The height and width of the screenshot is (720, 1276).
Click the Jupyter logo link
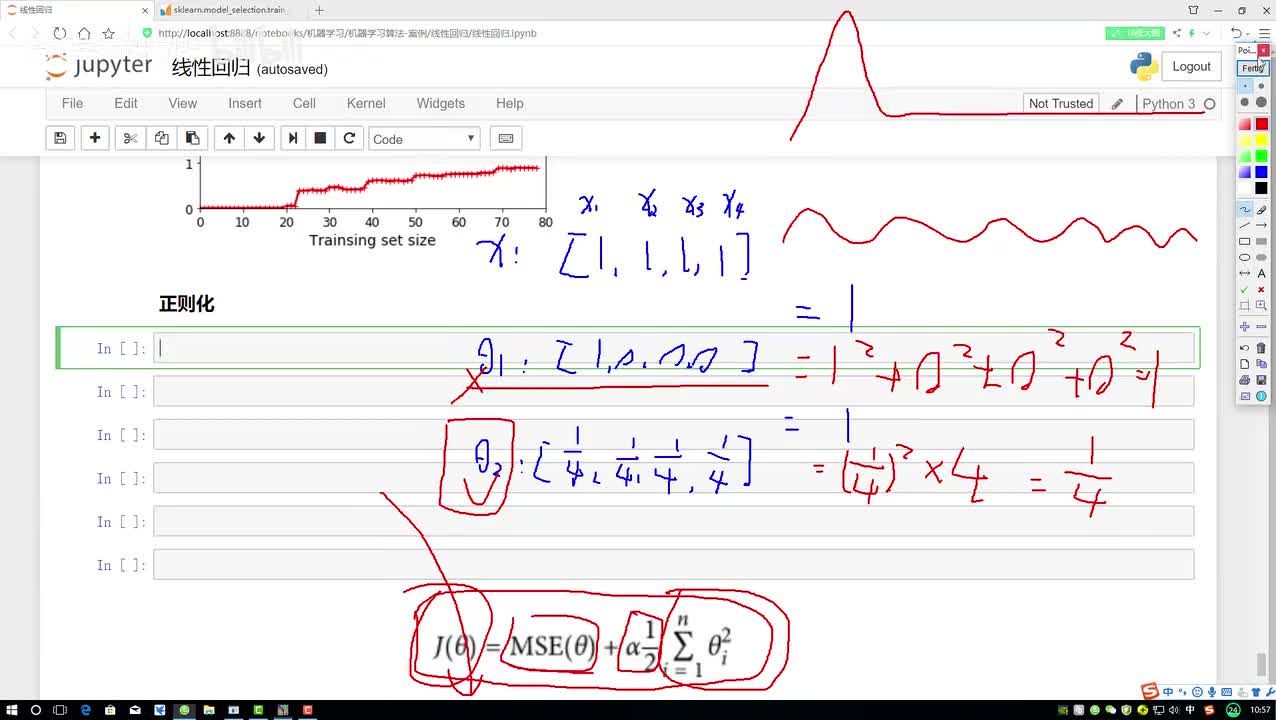[x=99, y=67]
